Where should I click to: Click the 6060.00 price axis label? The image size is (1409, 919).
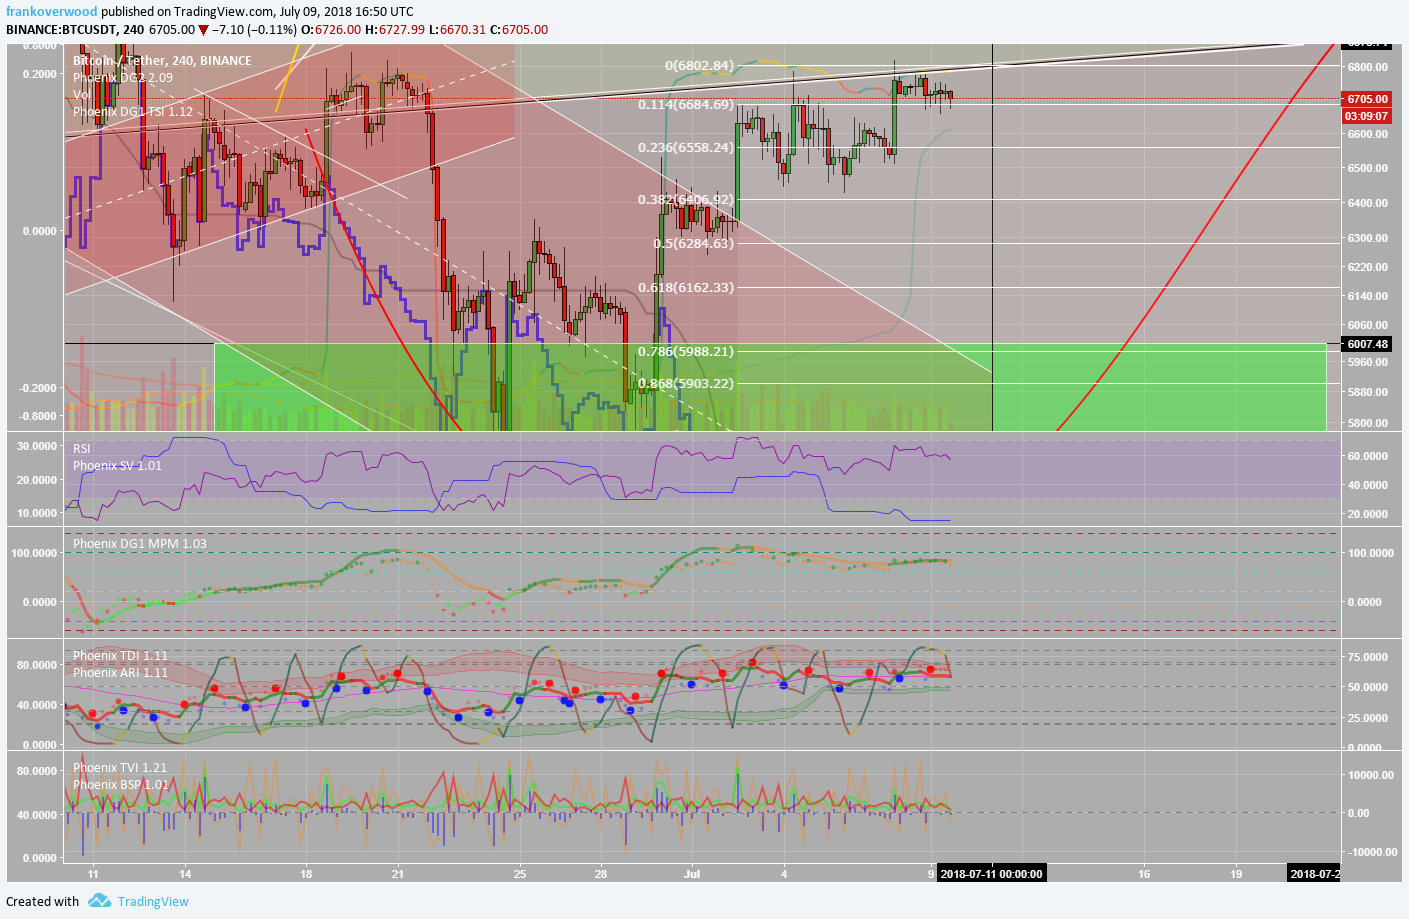[1367, 325]
